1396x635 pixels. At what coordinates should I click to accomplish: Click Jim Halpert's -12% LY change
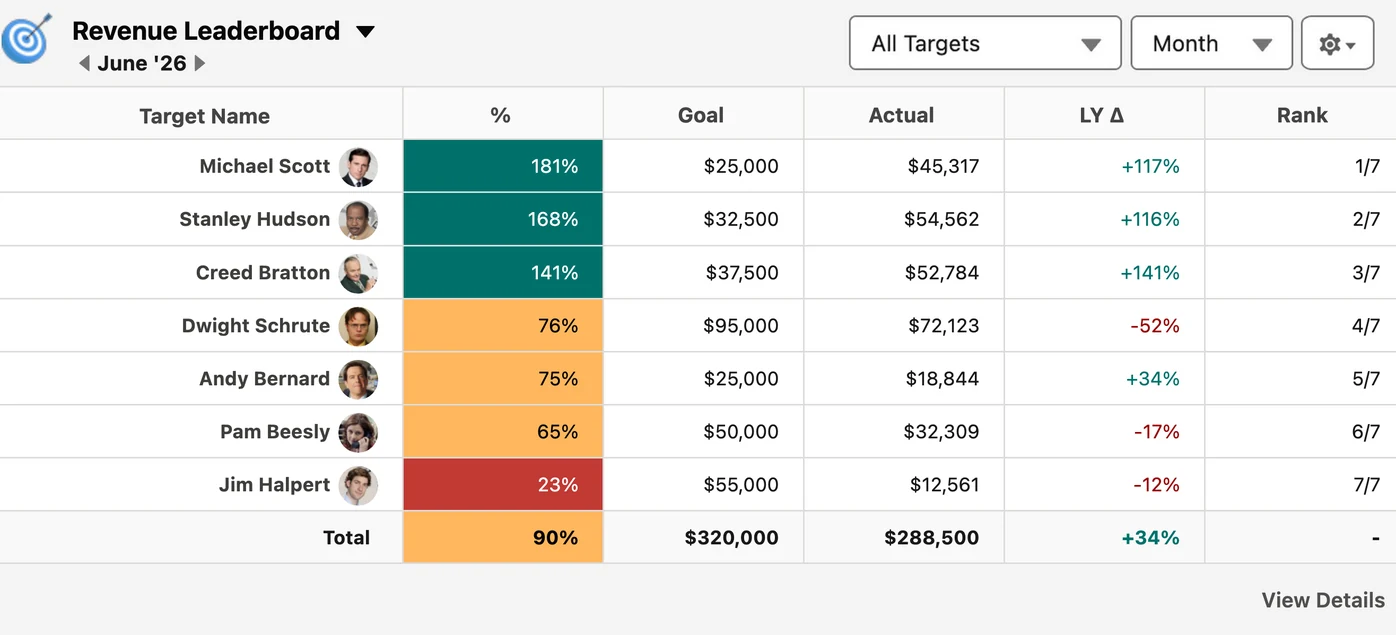pos(1156,484)
